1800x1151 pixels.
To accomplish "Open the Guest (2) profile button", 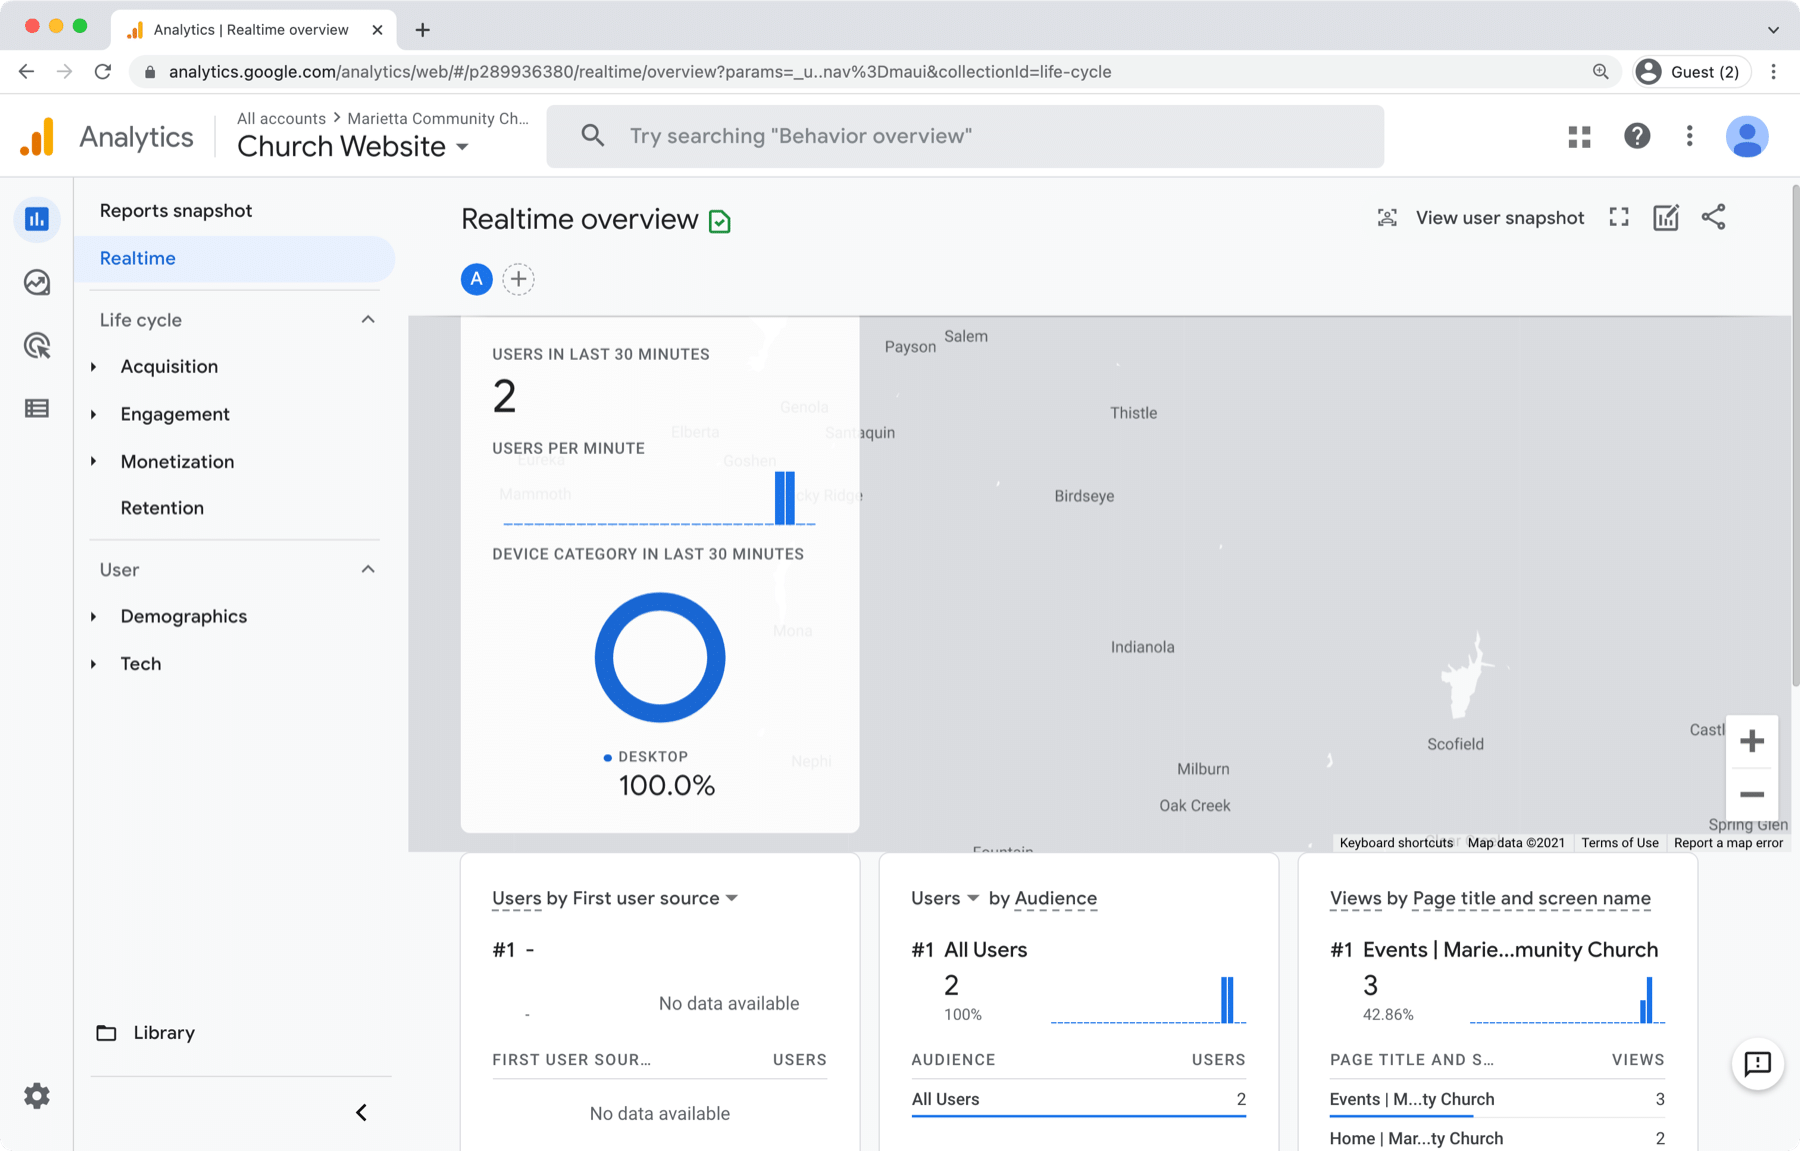I will tap(1692, 72).
